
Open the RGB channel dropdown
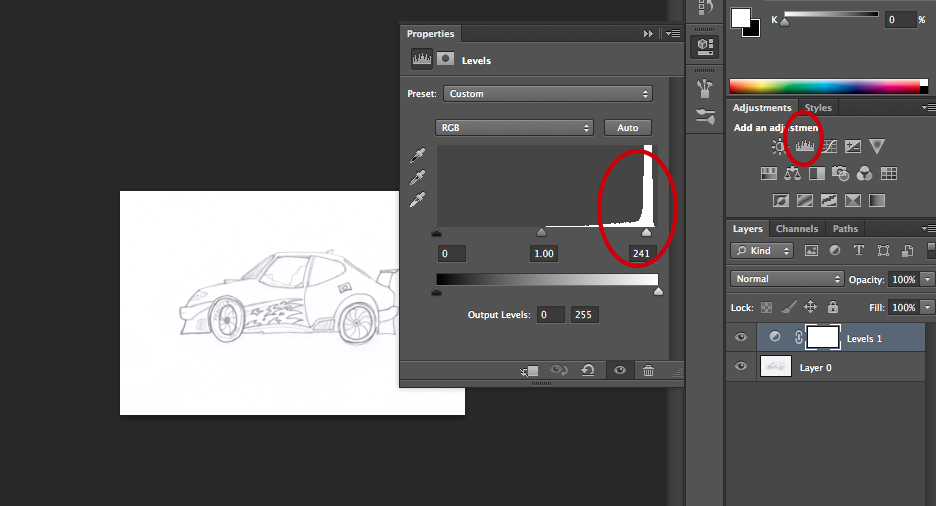[x=515, y=128]
